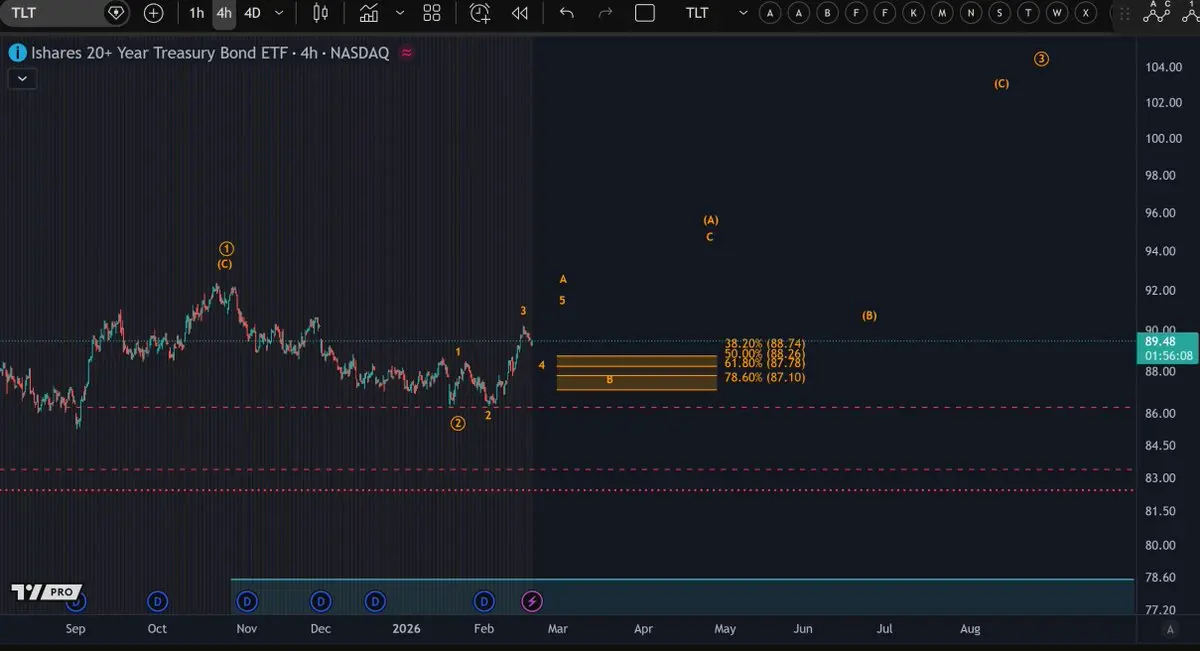This screenshot has height=651, width=1200.
Task: Open the candlestick chart type selector
Action: [x=320, y=13]
